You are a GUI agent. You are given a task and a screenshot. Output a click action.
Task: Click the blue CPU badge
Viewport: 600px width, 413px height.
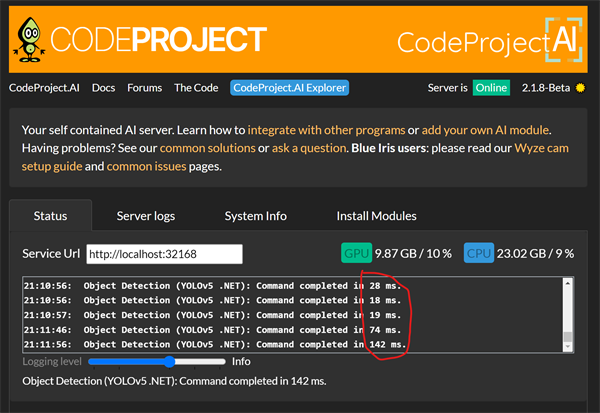tap(479, 253)
